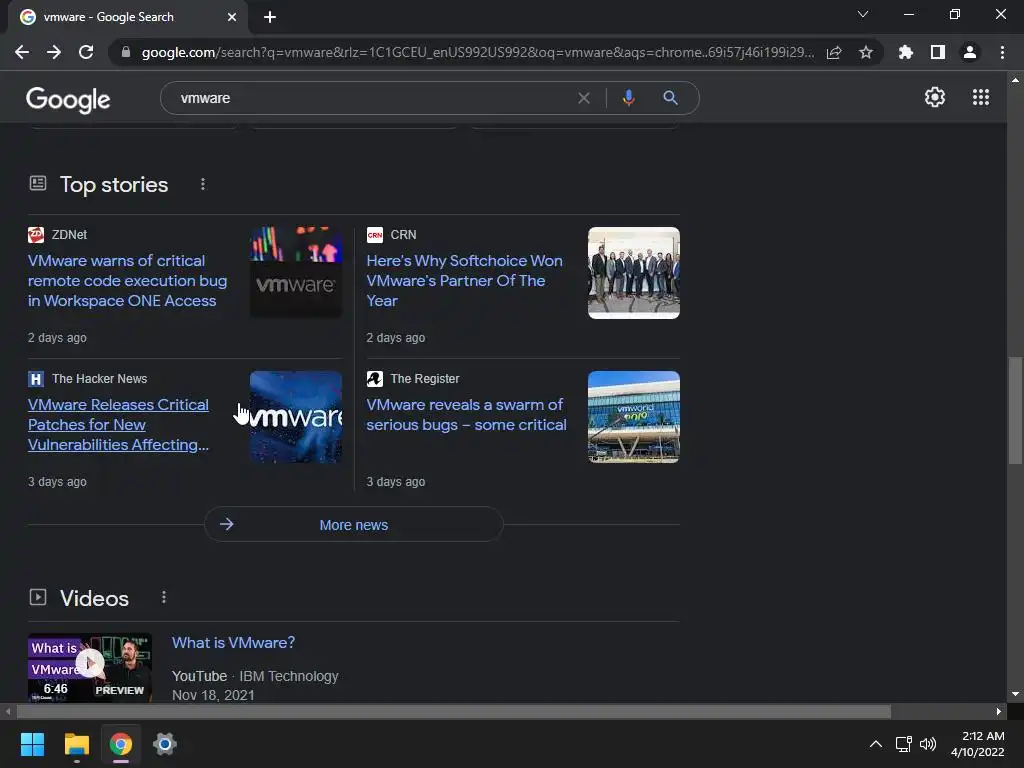Image resolution: width=1024 pixels, height=768 pixels.
Task: Click the scroll down arrow
Action: [x=1015, y=694]
